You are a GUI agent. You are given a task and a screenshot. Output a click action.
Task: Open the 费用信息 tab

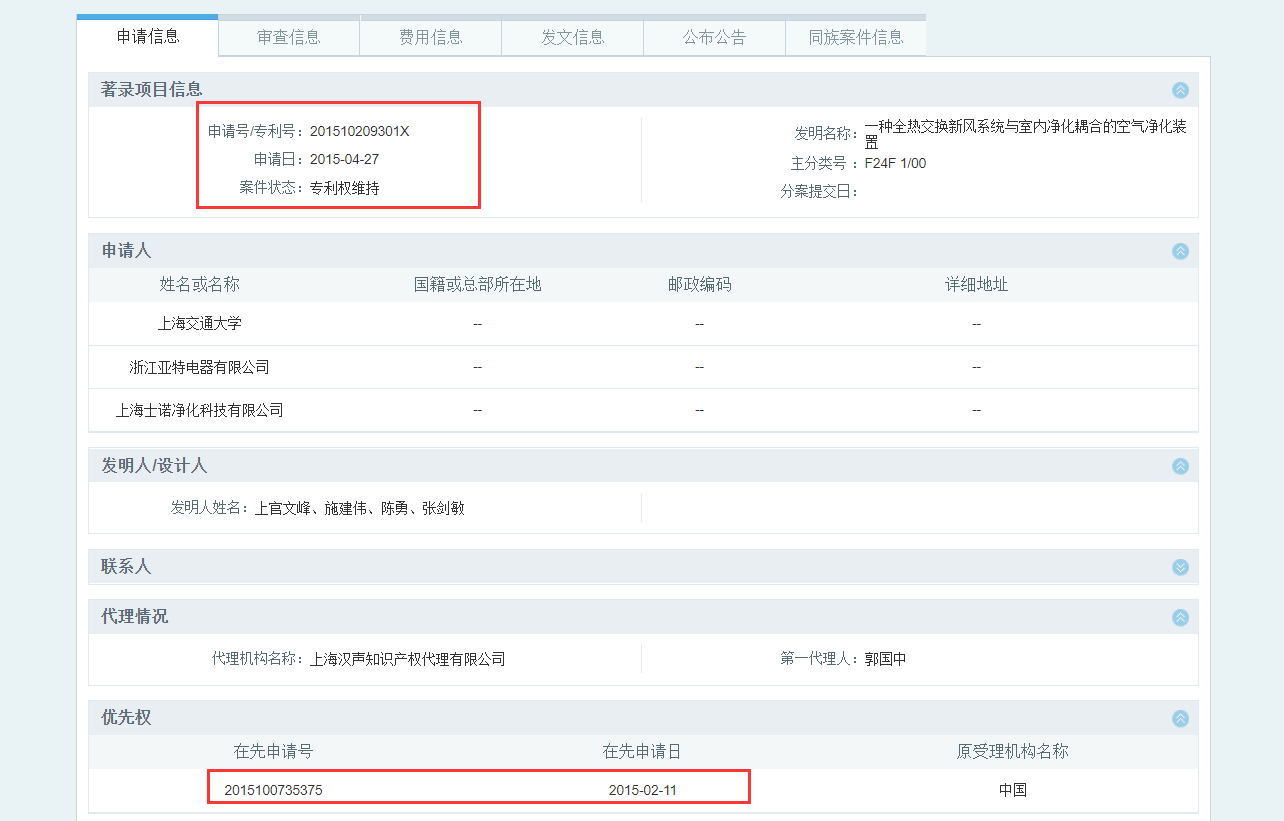(431, 37)
